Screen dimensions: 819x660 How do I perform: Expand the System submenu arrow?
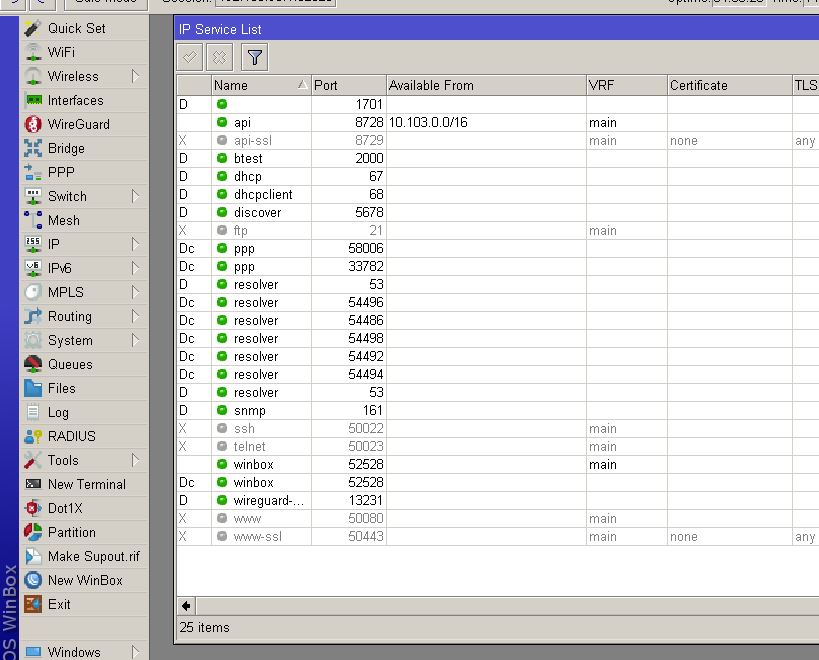tap(135, 340)
